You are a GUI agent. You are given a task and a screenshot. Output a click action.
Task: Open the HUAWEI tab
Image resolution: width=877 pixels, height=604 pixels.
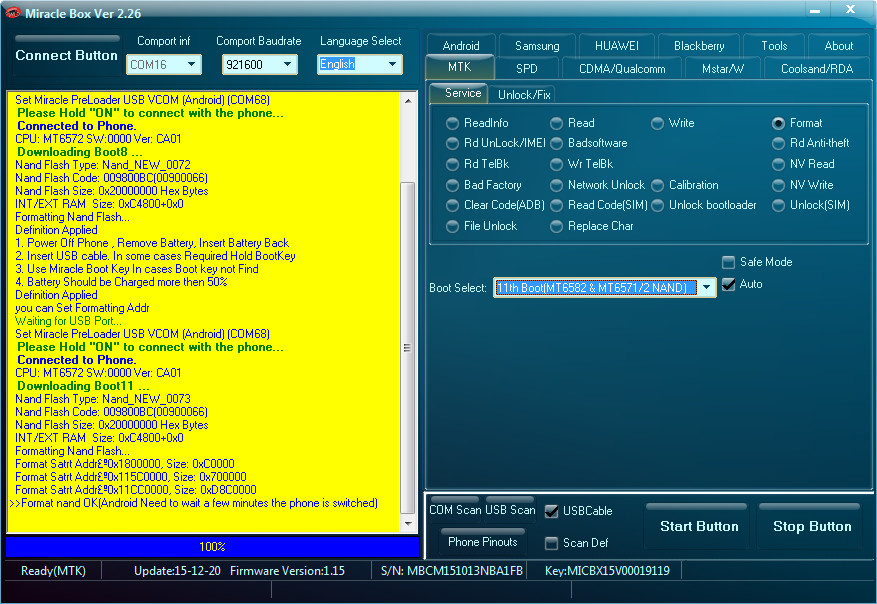(x=617, y=46)
